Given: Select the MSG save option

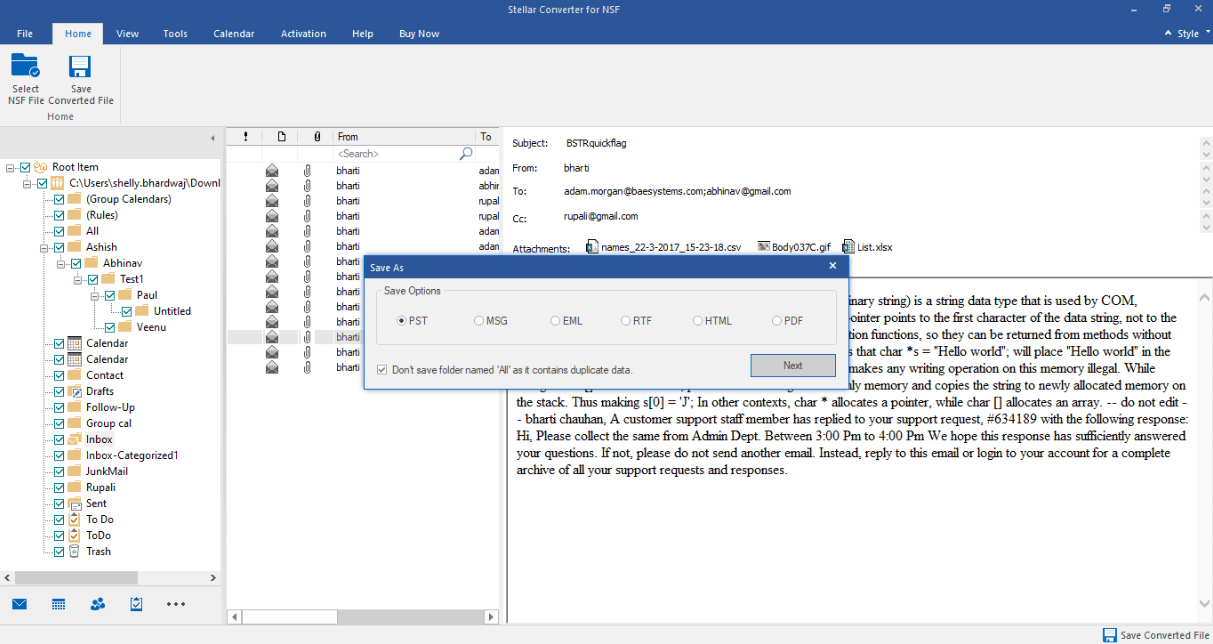Looking at the screenshot, I should pos(479,320).
